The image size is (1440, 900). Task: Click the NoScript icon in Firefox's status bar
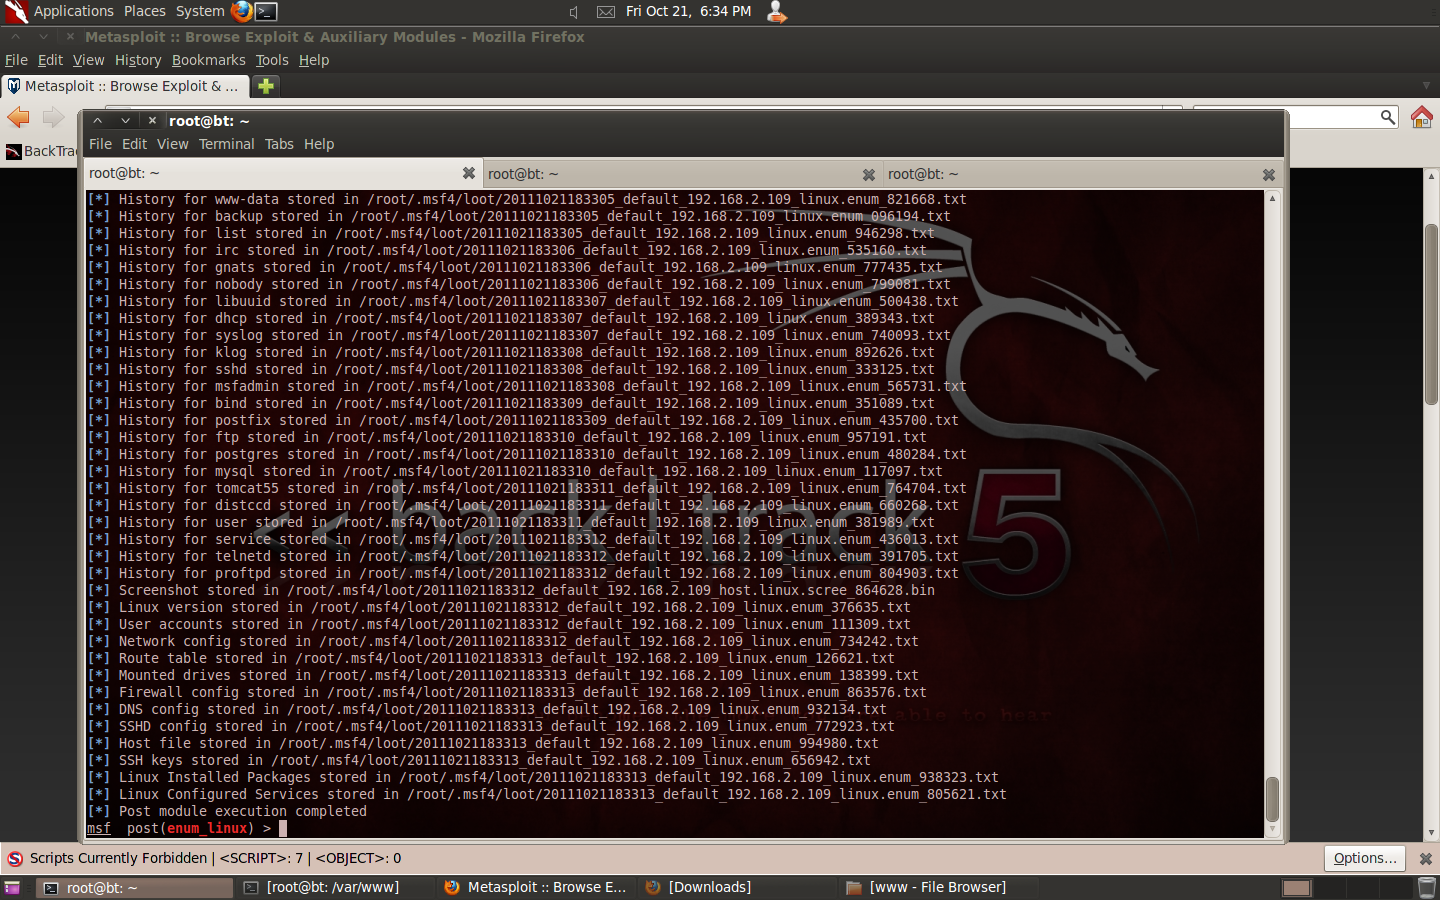click(x=14, y=858)
